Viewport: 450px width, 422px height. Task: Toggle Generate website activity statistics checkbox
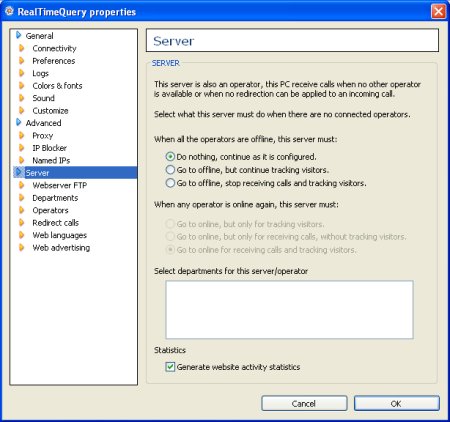point(170,367)
